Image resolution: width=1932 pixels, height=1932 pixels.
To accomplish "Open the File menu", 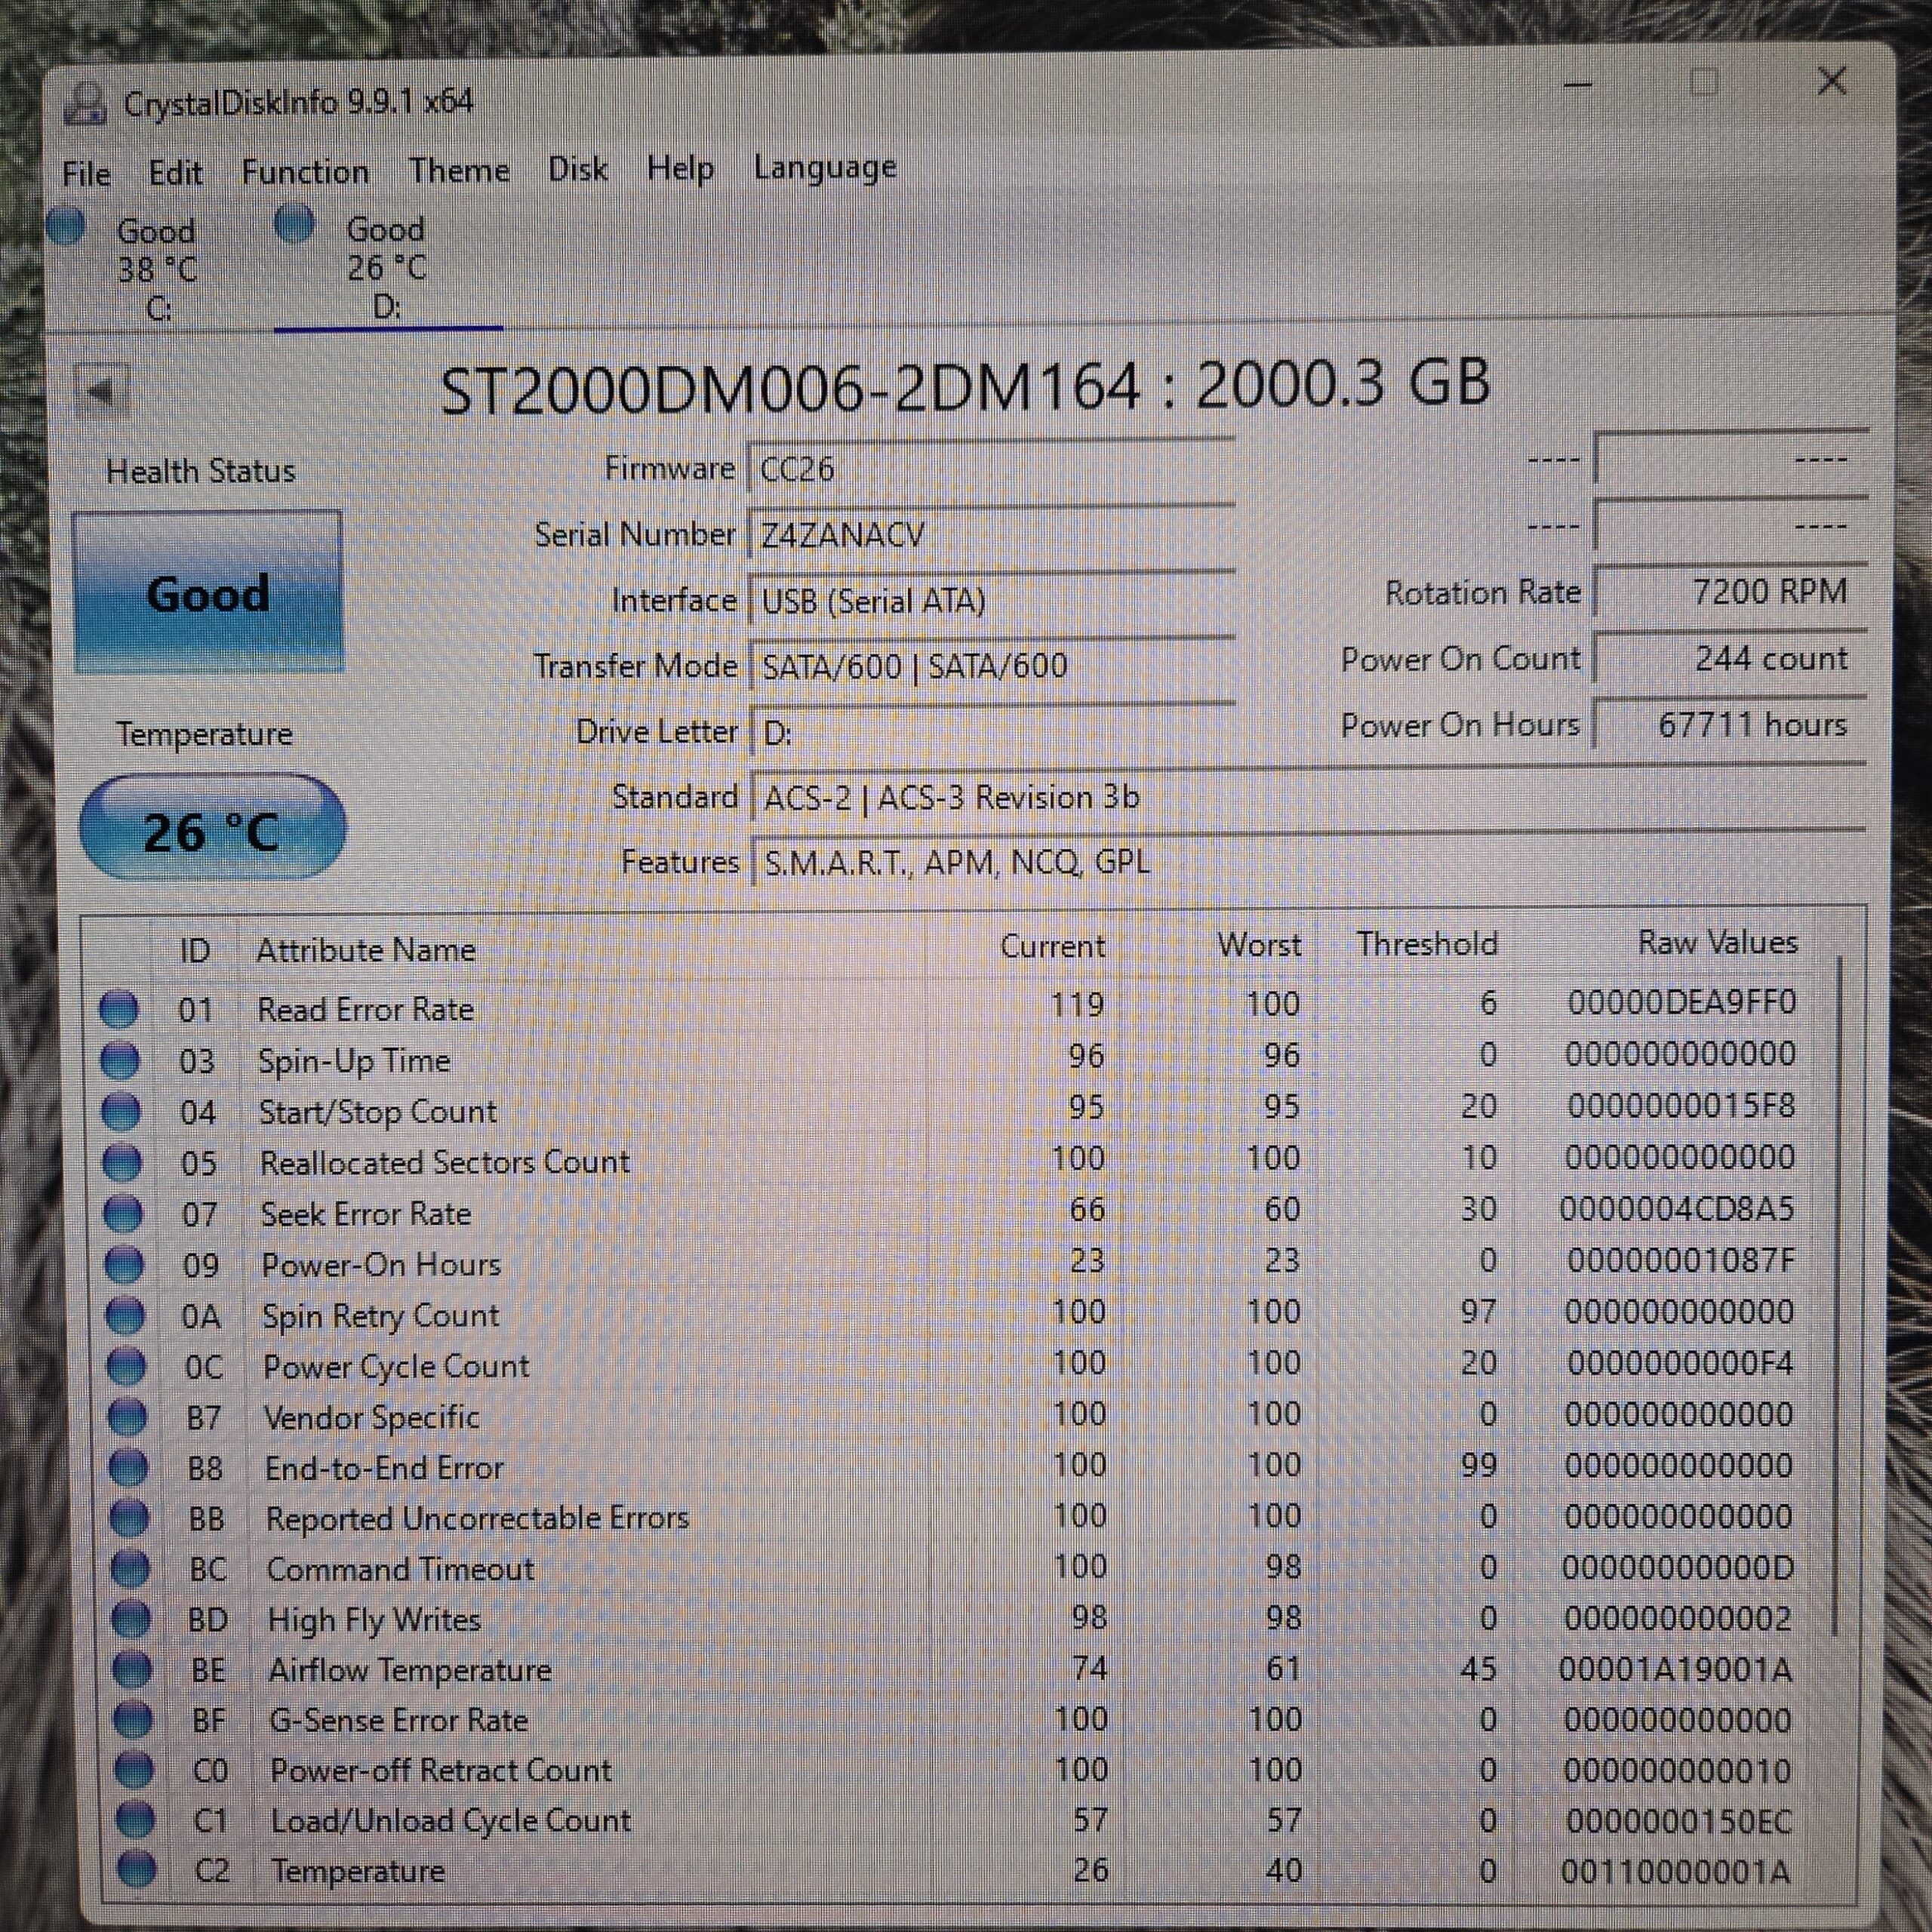I will (x=86, y=174).
